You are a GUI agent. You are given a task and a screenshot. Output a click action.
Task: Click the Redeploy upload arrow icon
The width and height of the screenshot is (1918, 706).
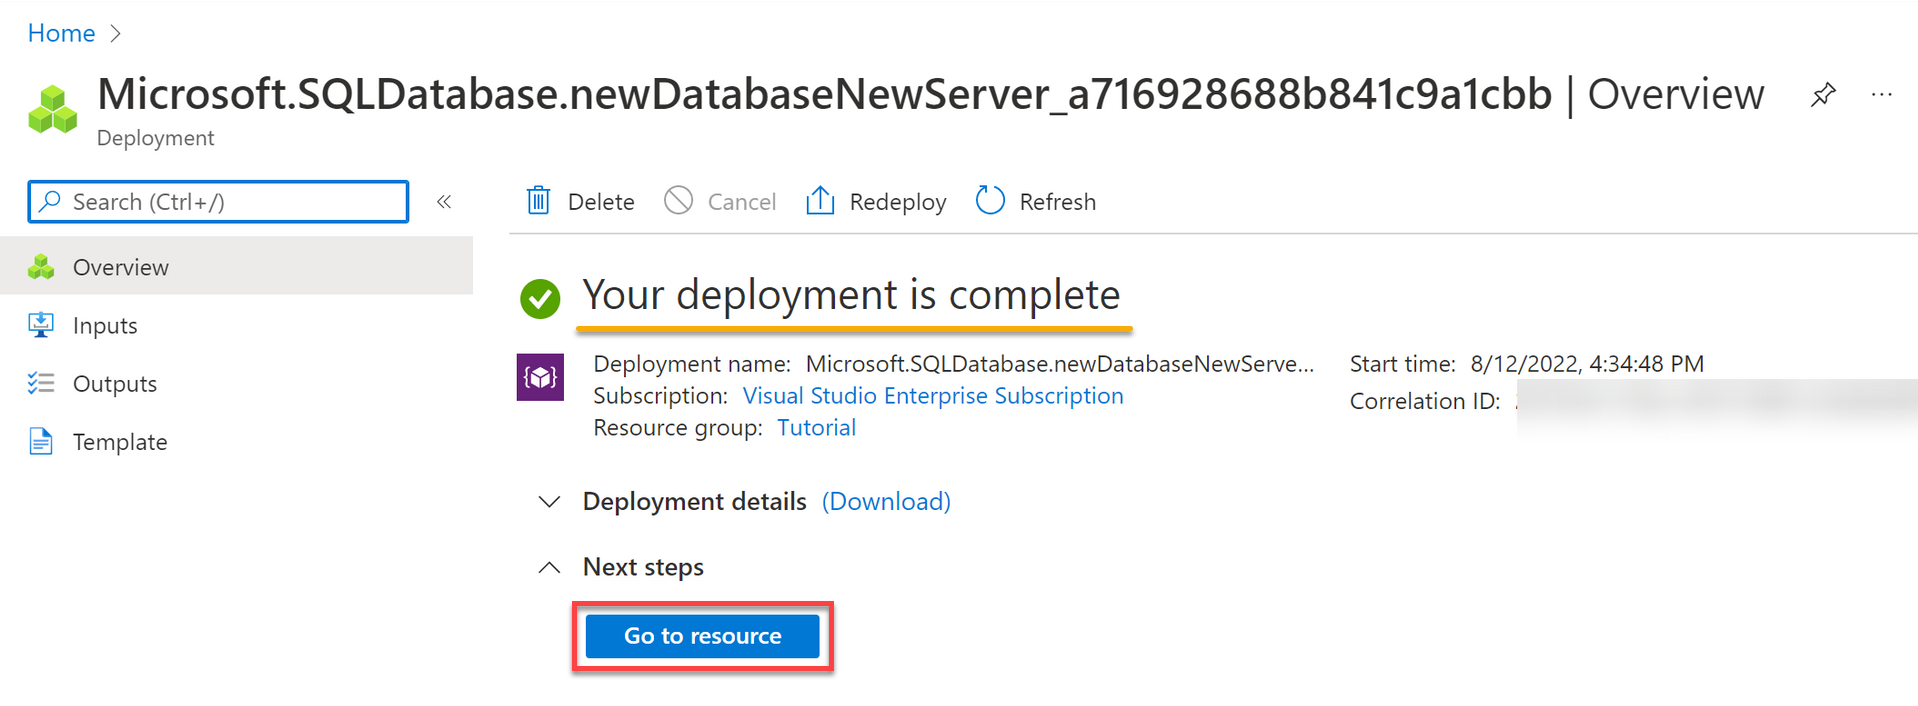tap(820, 201)
